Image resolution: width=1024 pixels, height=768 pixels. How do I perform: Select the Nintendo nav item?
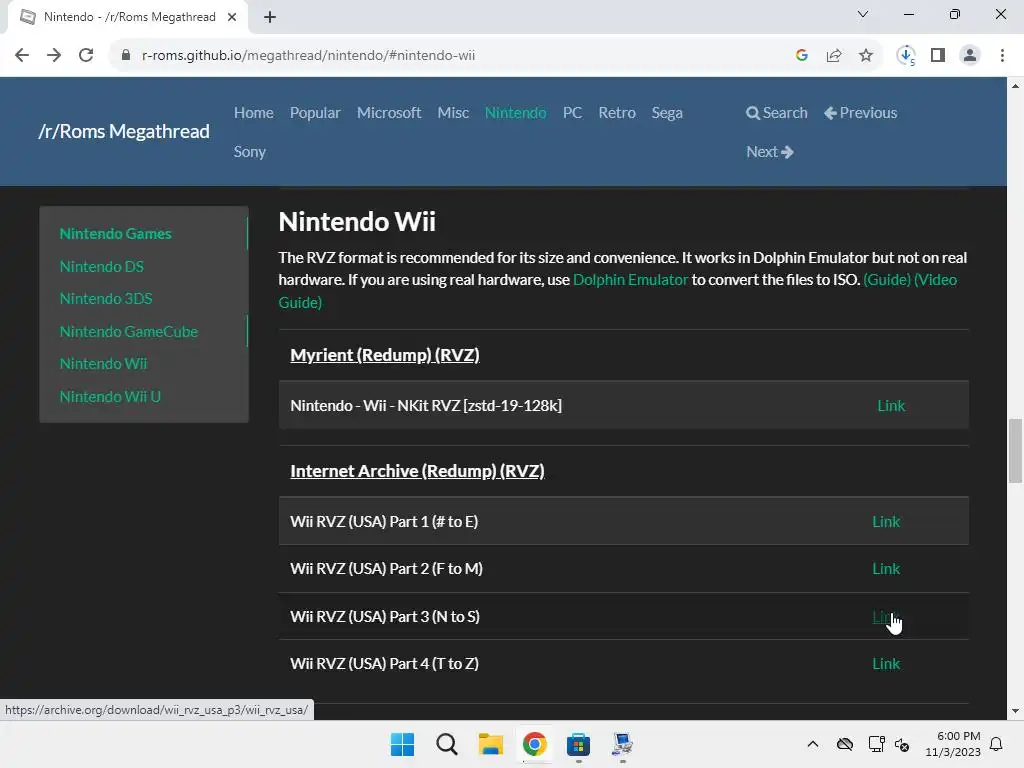point(515,112)
